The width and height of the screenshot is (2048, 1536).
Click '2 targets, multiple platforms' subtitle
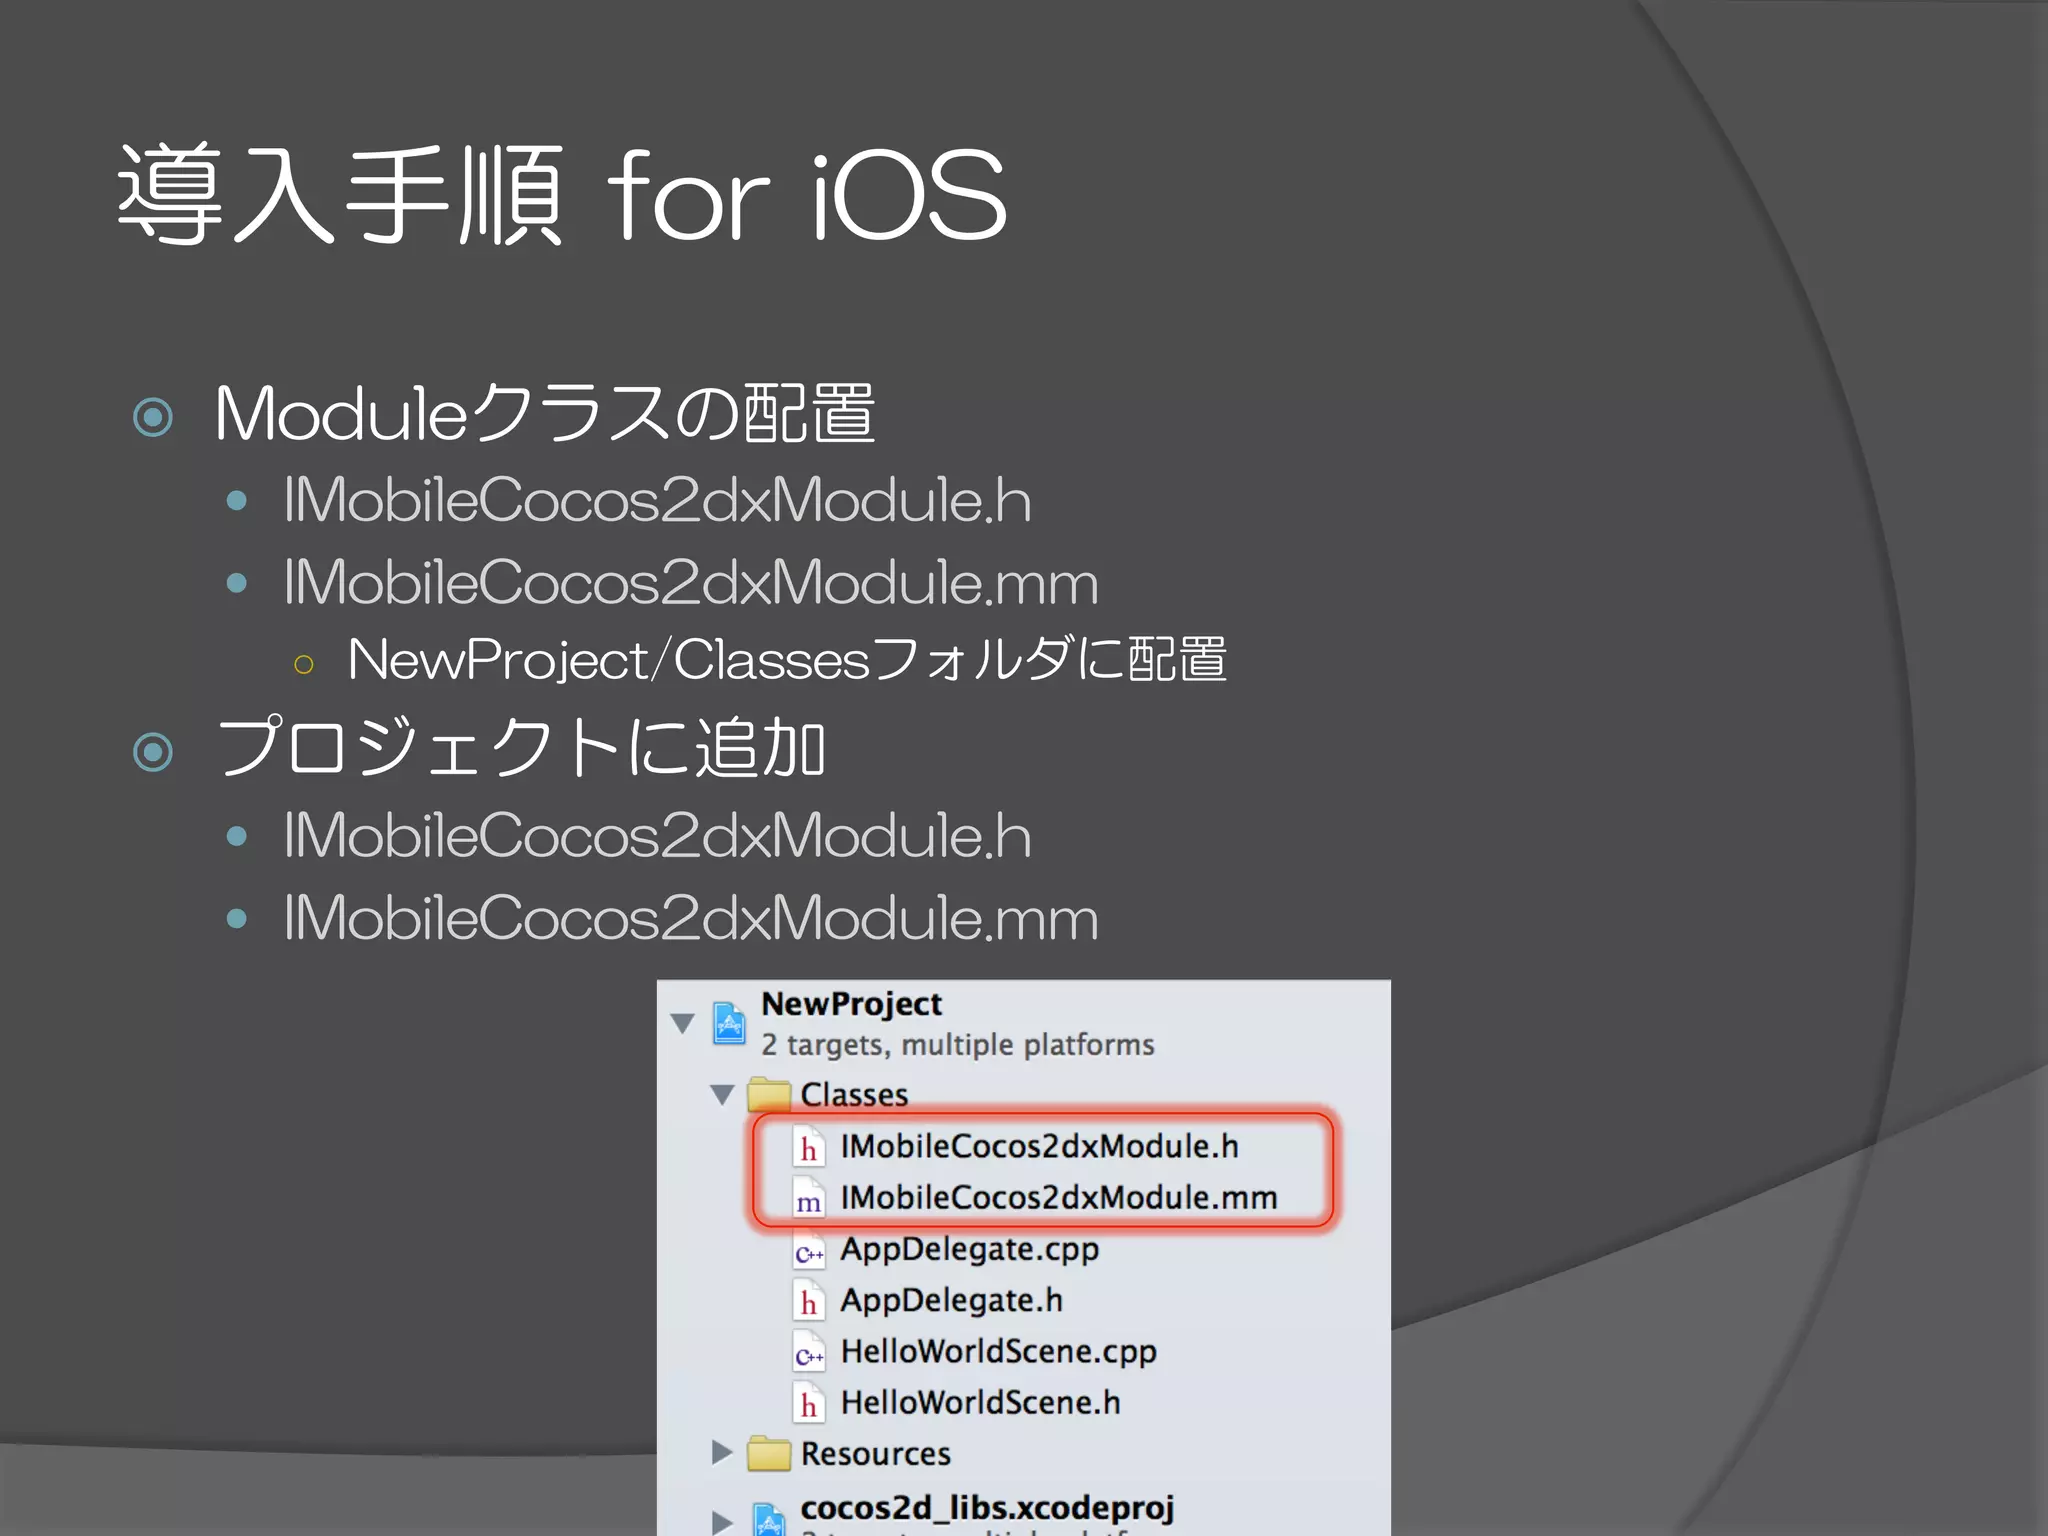click(x=957, y=1045)
